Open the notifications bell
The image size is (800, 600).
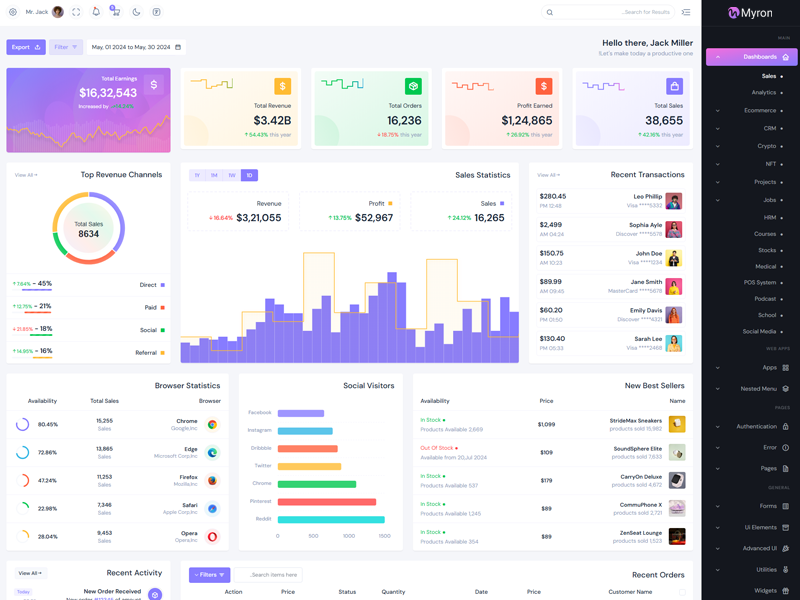tap(96, 12)
